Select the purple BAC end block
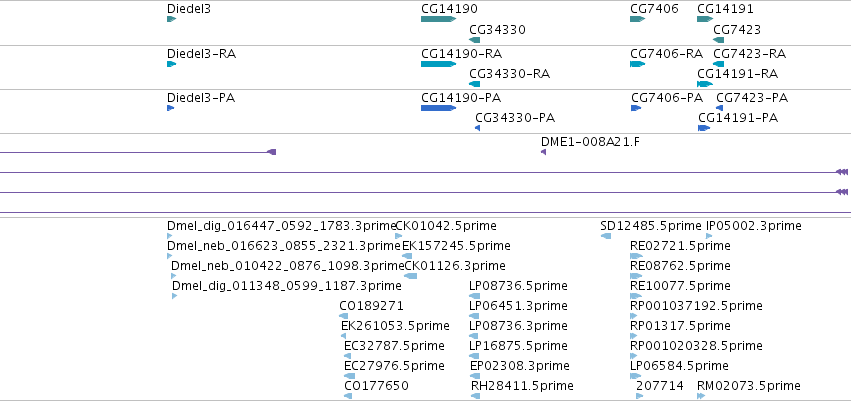The width and height of the screenshot is (851, 401). tap(272, 152)
